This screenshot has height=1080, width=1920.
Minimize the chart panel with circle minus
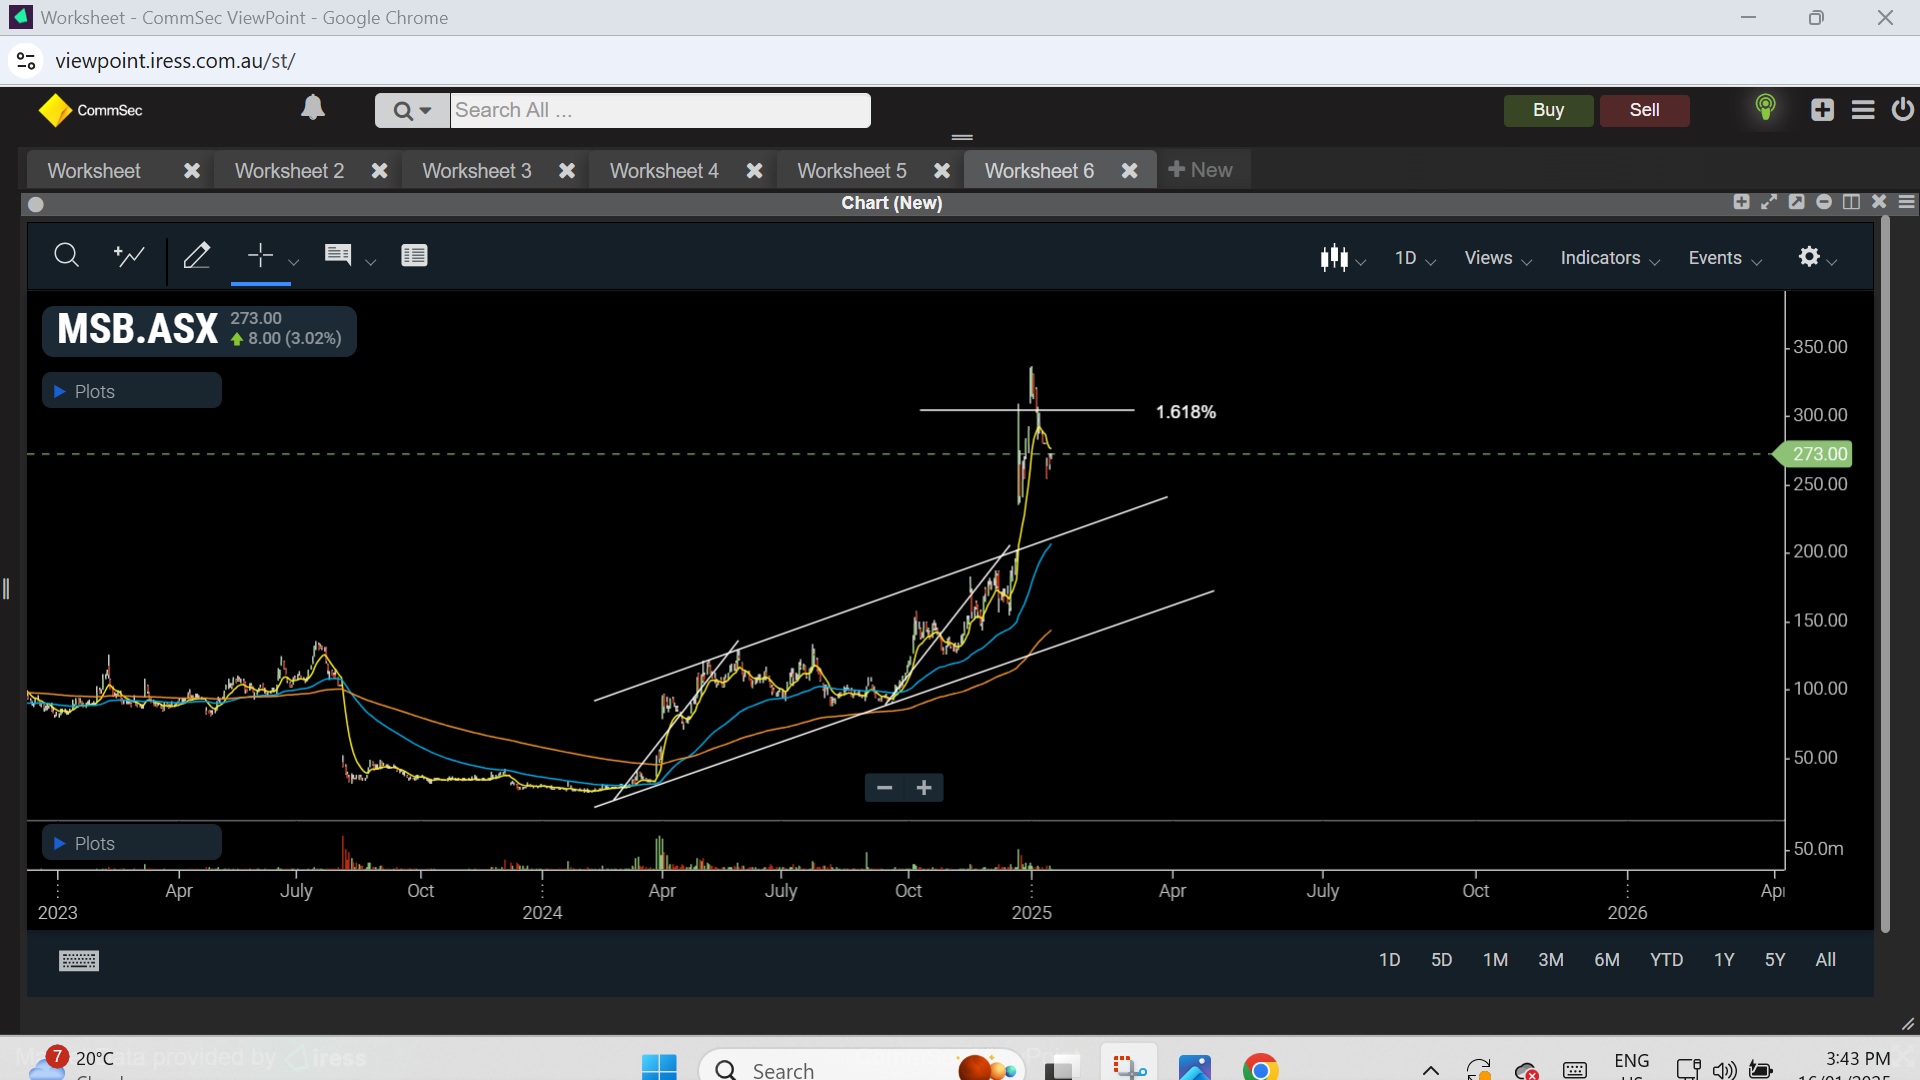click(1824, 202)
